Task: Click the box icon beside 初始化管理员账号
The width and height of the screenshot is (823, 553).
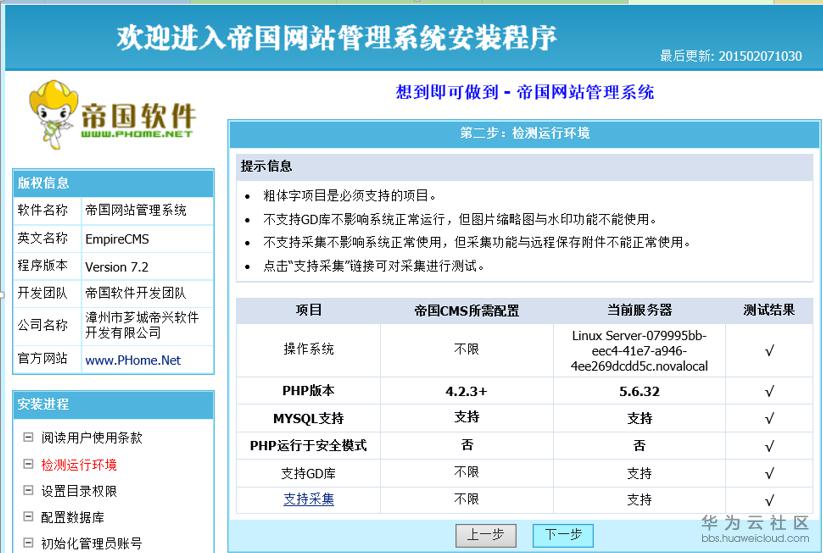Action: [28, 543]
